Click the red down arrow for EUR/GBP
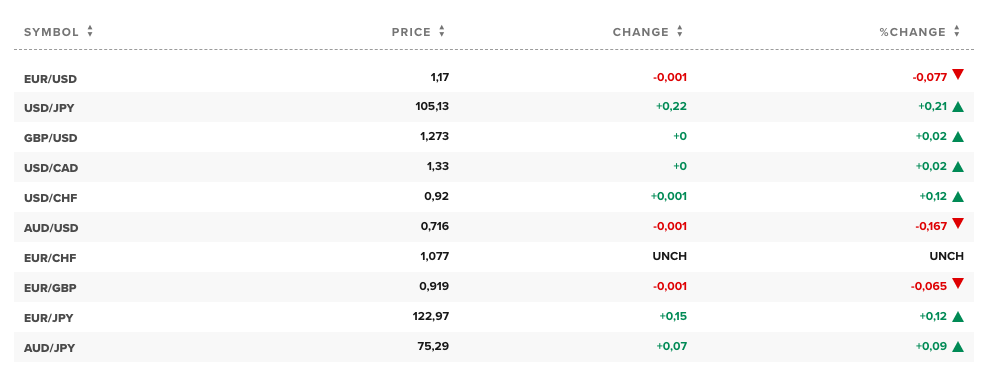The image size is (995, 388). (x=958, y=283)
